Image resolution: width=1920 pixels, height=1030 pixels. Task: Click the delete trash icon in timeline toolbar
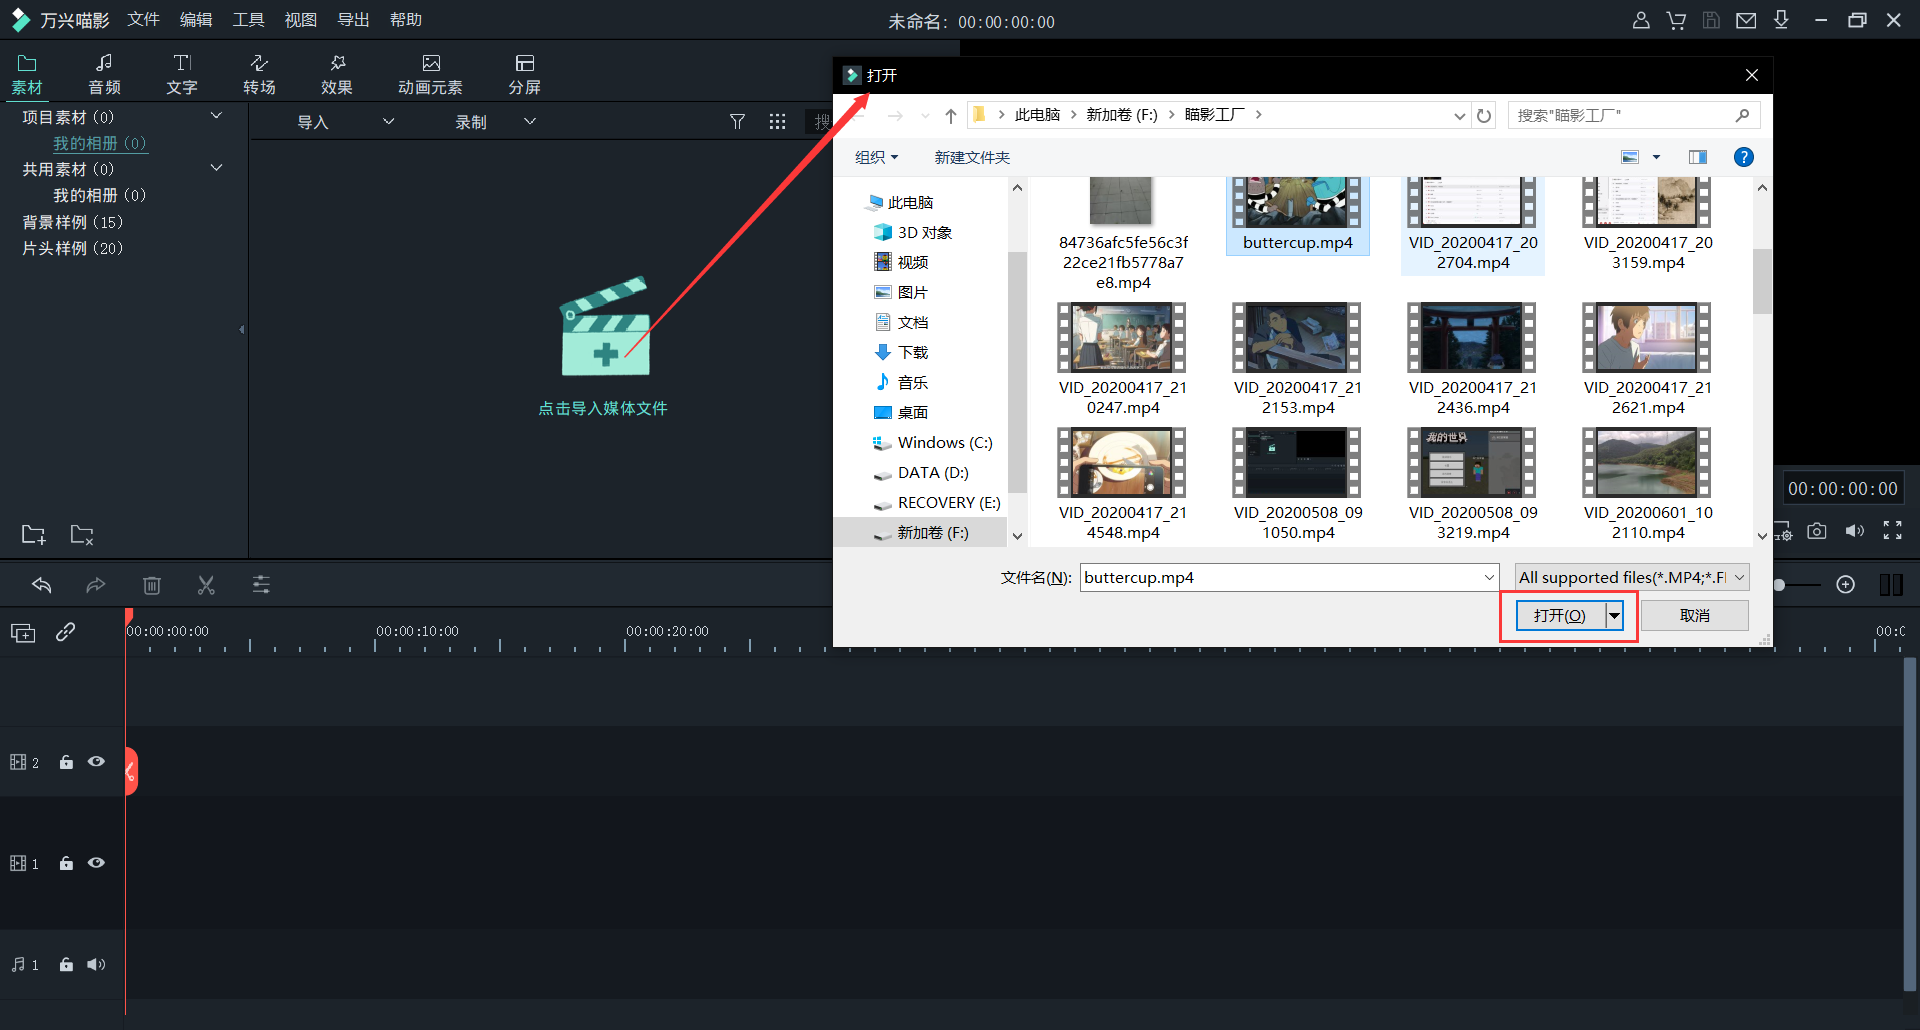pos(152,585)
